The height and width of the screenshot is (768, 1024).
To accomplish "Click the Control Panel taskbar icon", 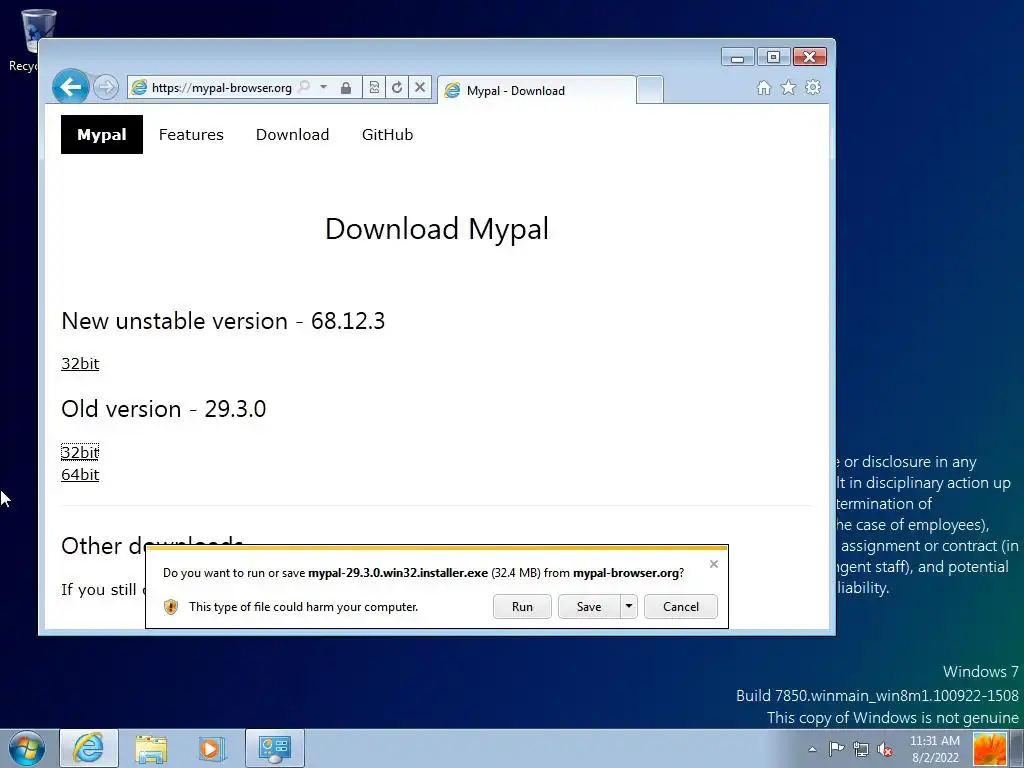I will (274, 748).
